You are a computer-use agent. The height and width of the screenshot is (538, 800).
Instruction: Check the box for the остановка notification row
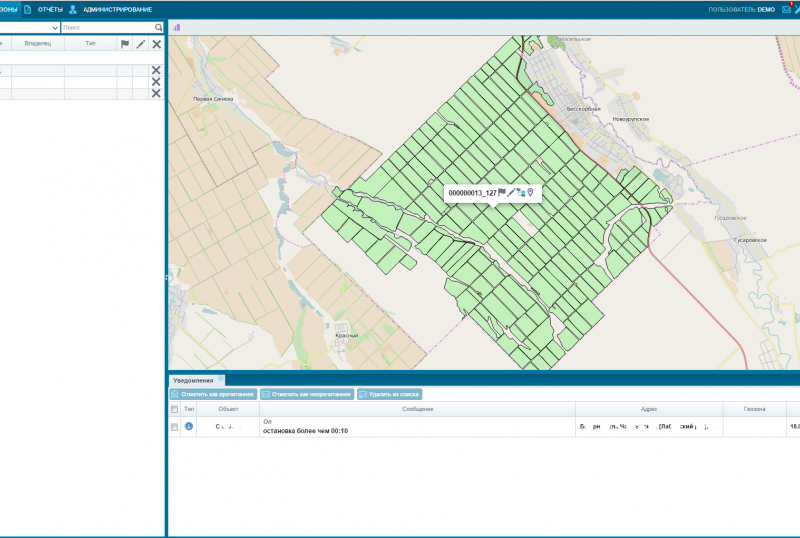point(175,427)
